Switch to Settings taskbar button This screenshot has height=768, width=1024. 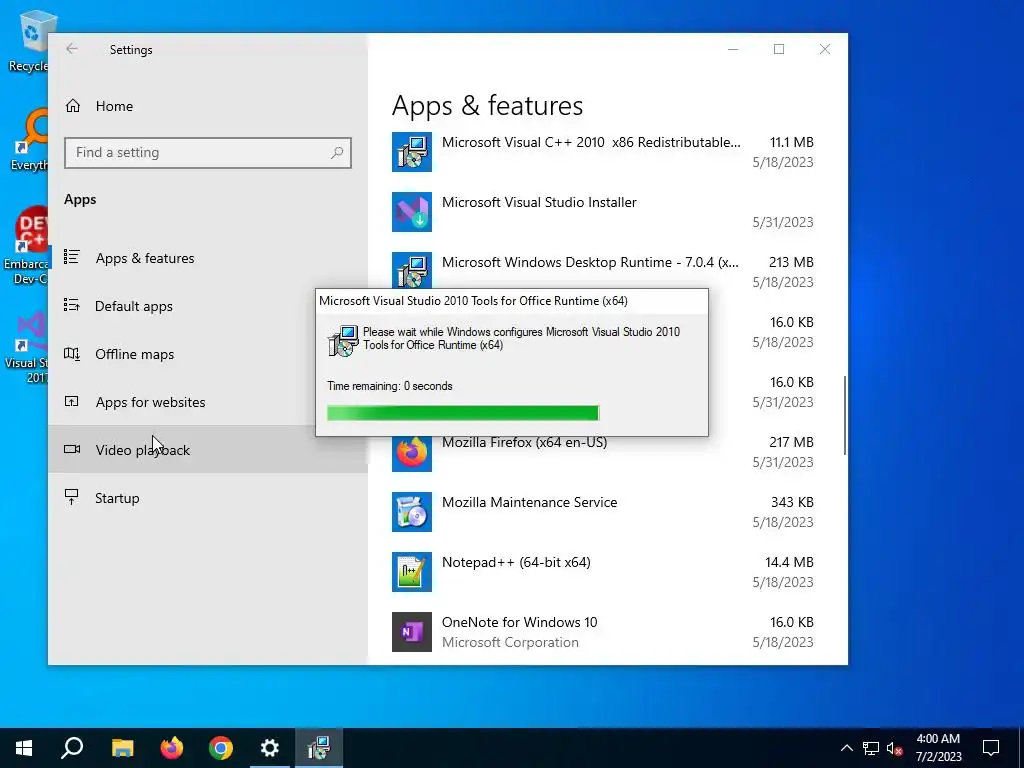tap(270, 748)
